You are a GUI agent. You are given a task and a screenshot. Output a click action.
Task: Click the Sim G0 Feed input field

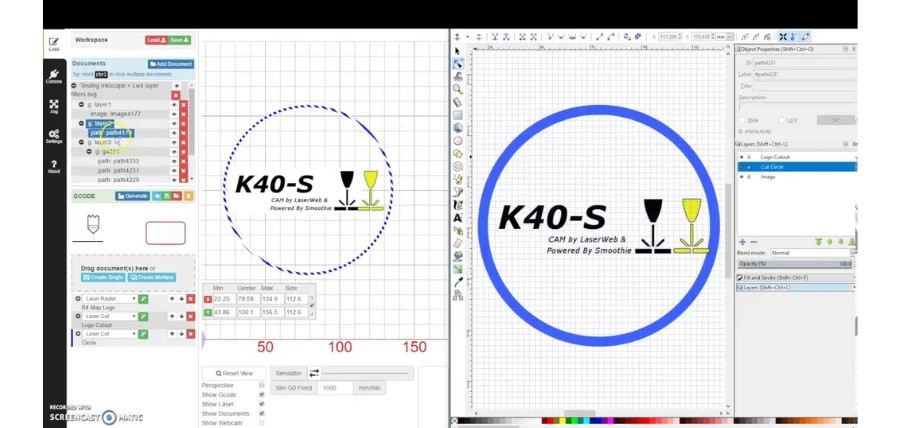click(335, 388)
